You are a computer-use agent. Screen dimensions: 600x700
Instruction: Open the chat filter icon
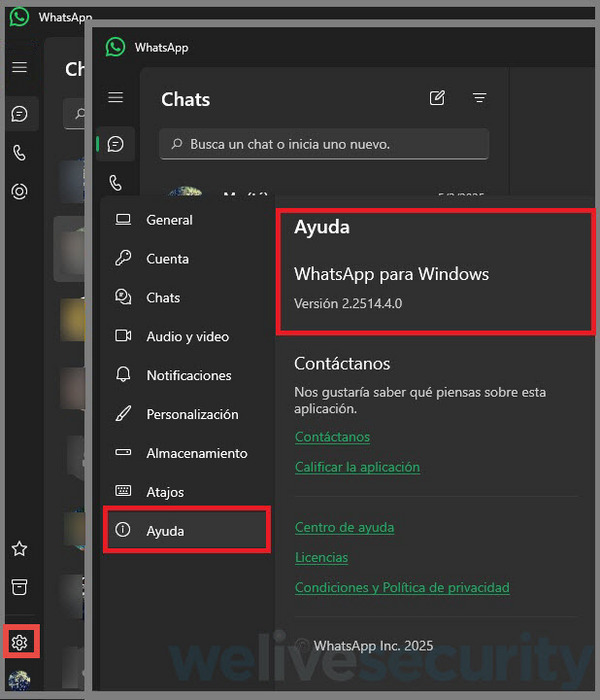[480, 98]
